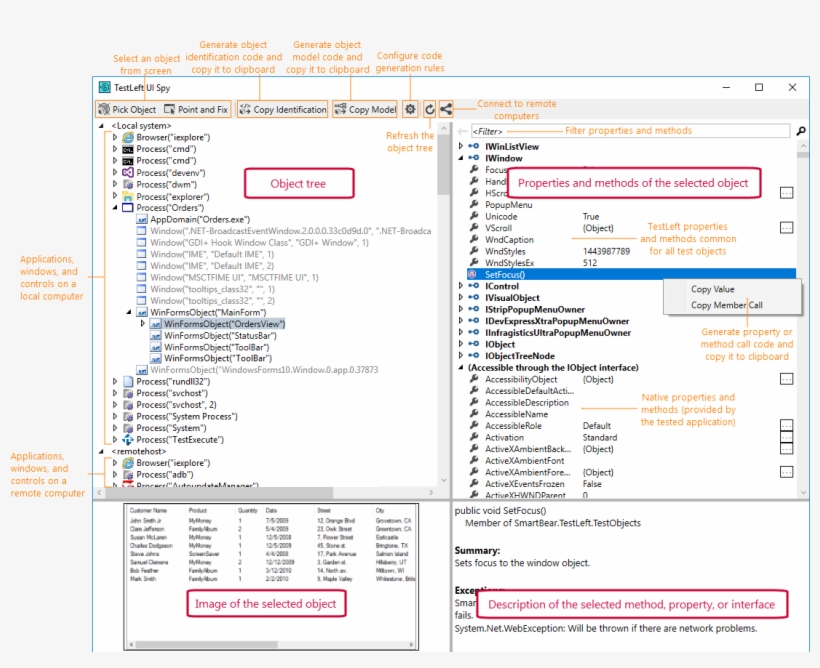
Task: Click the Point and Fix button
Action: [x=196, y=109]
